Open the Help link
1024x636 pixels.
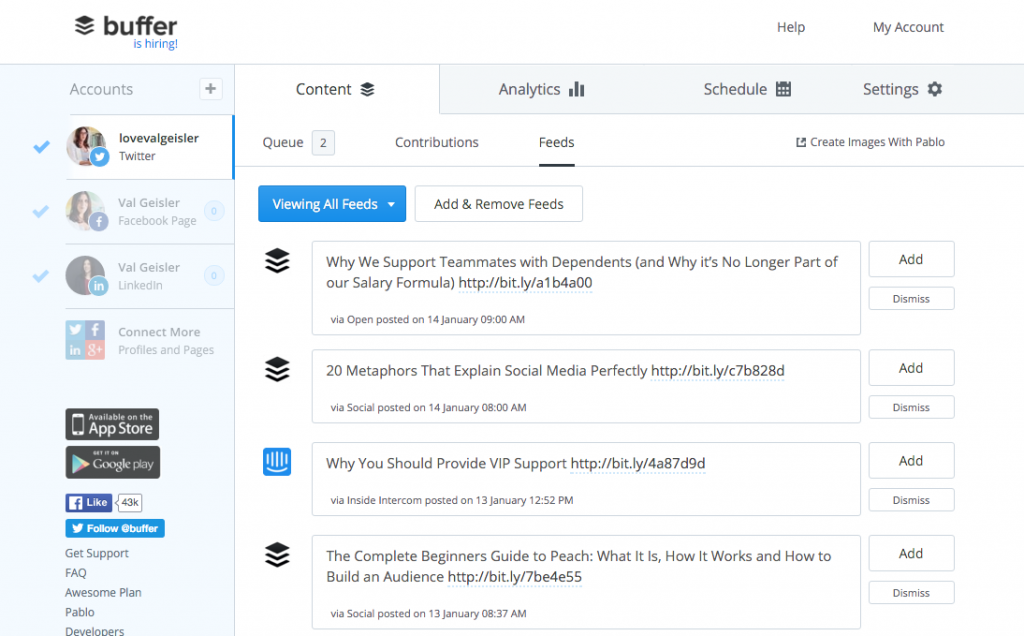791,27
